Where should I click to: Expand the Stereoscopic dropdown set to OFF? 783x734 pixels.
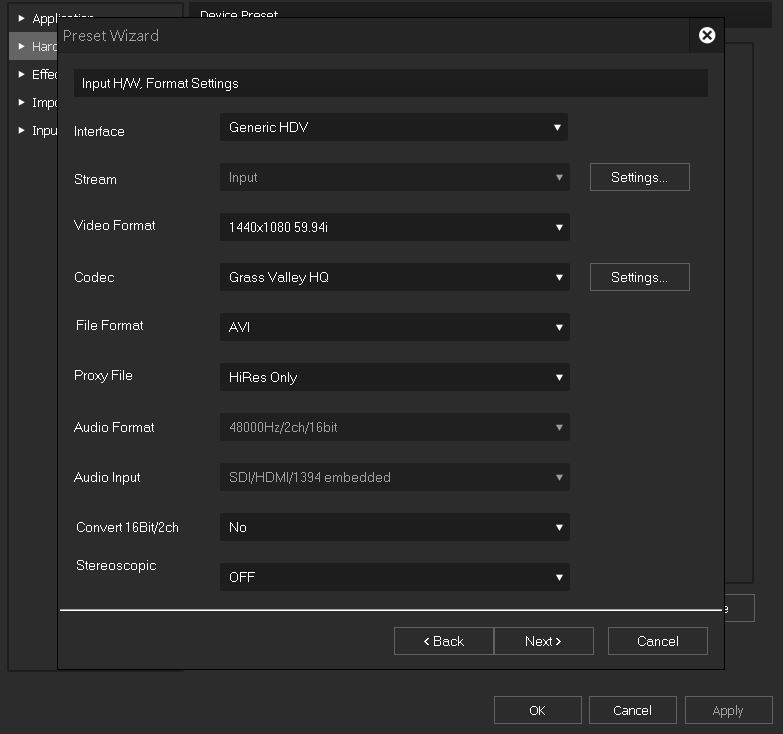[x=394, y=577]
